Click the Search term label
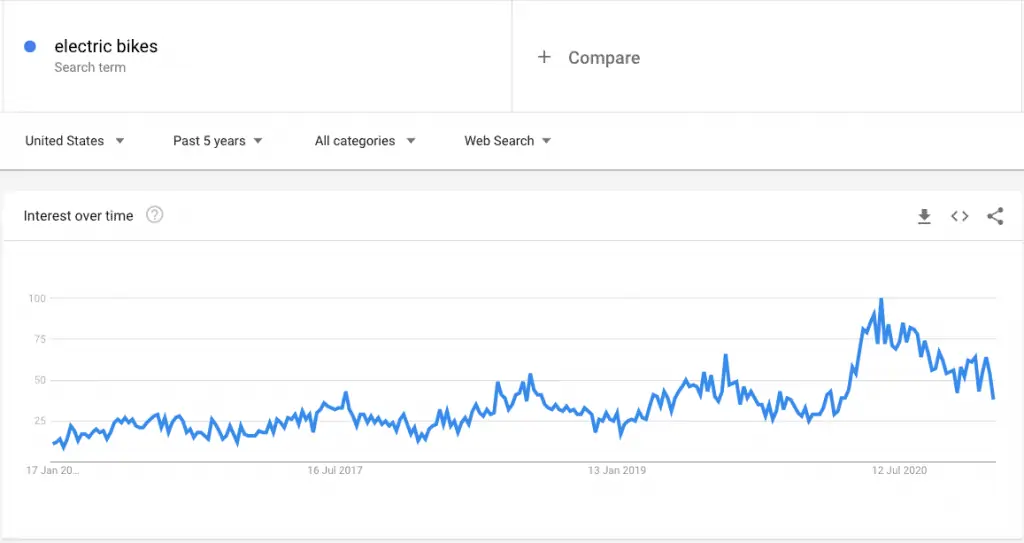 [90, 67]
